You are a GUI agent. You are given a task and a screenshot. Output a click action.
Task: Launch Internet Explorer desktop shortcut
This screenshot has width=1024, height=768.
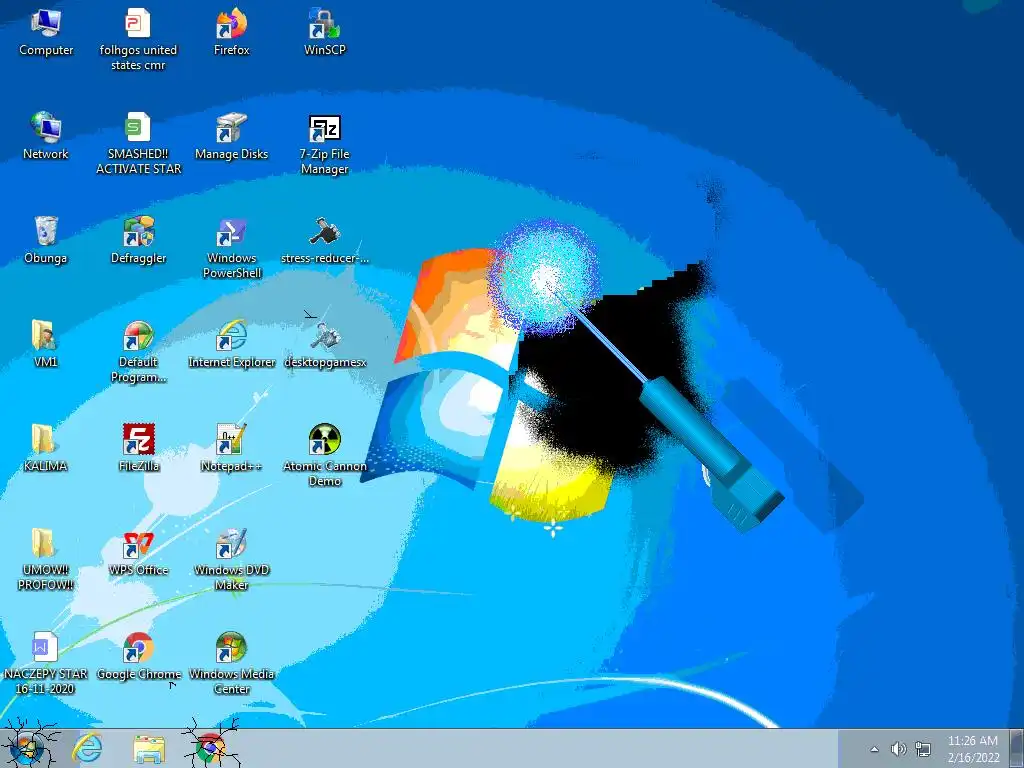(231, 344)
